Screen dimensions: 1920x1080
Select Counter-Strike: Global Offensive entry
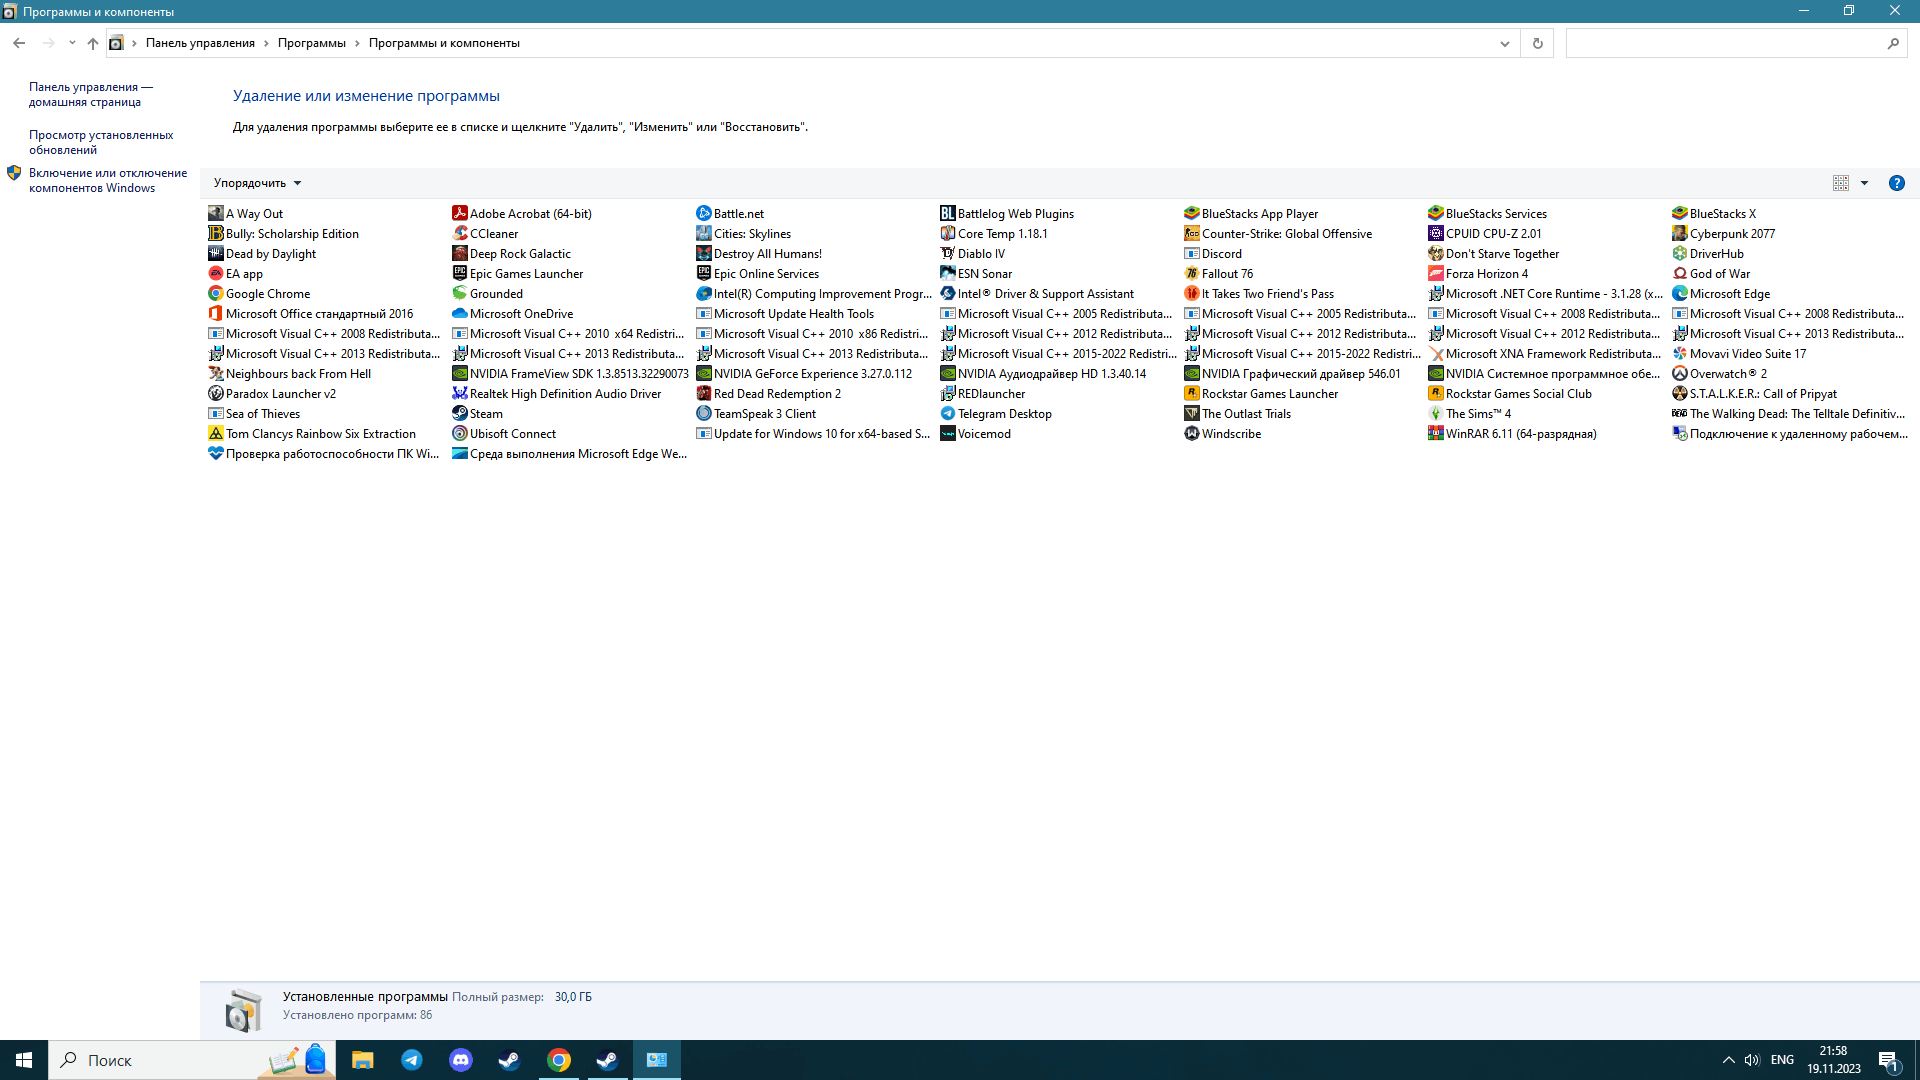pos(1279,233)
